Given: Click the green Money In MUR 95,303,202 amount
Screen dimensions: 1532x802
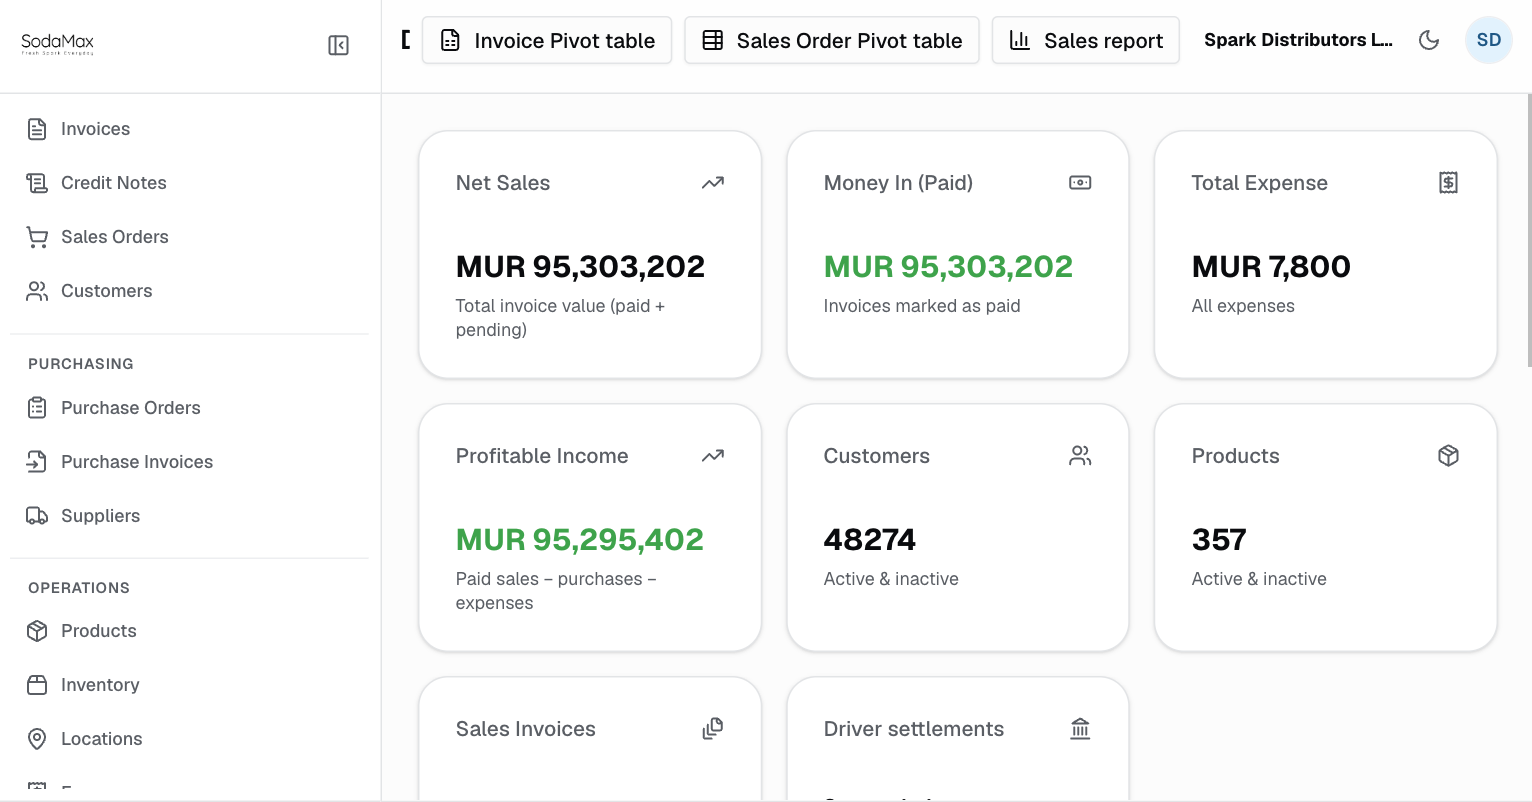Looking at the screenshot, I should (948, 267).
